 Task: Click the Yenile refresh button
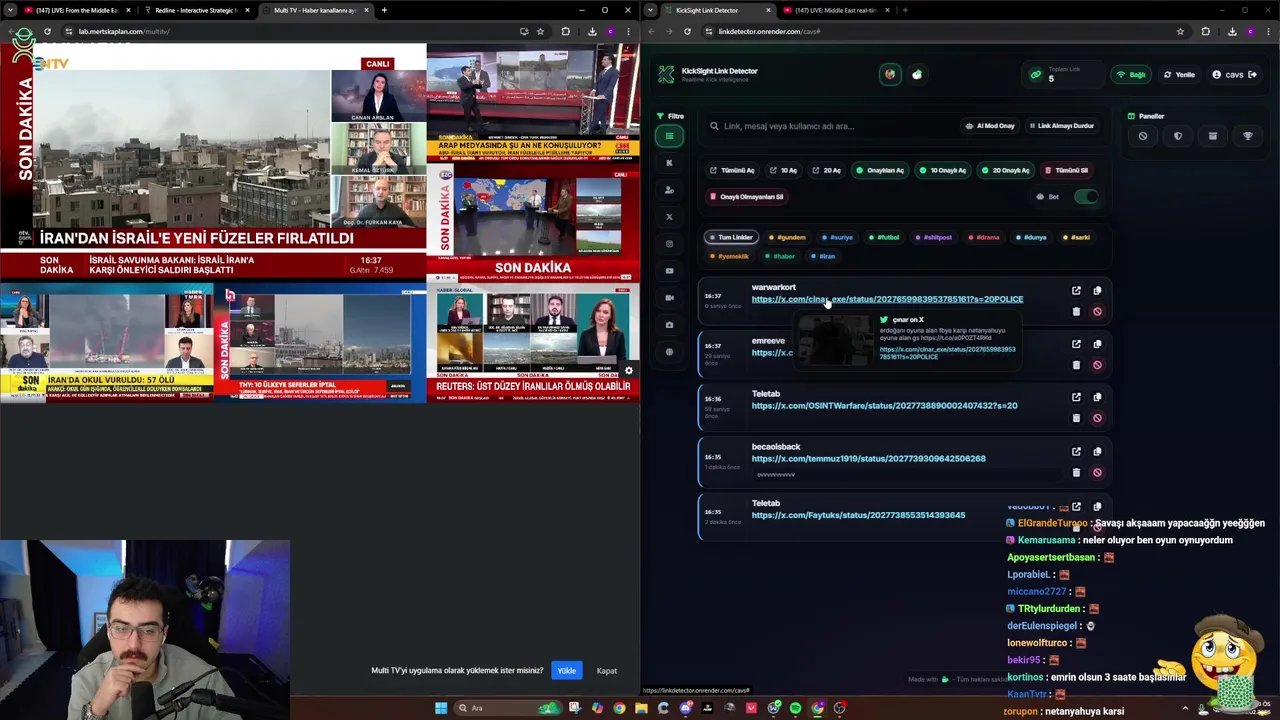(1179, 75)
